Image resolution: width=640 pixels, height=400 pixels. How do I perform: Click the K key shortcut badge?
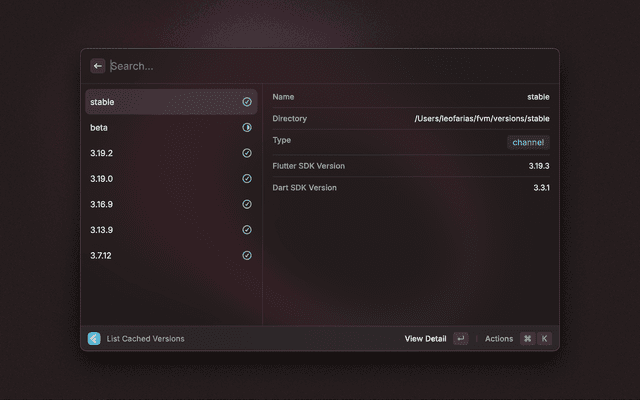point(545,339)
